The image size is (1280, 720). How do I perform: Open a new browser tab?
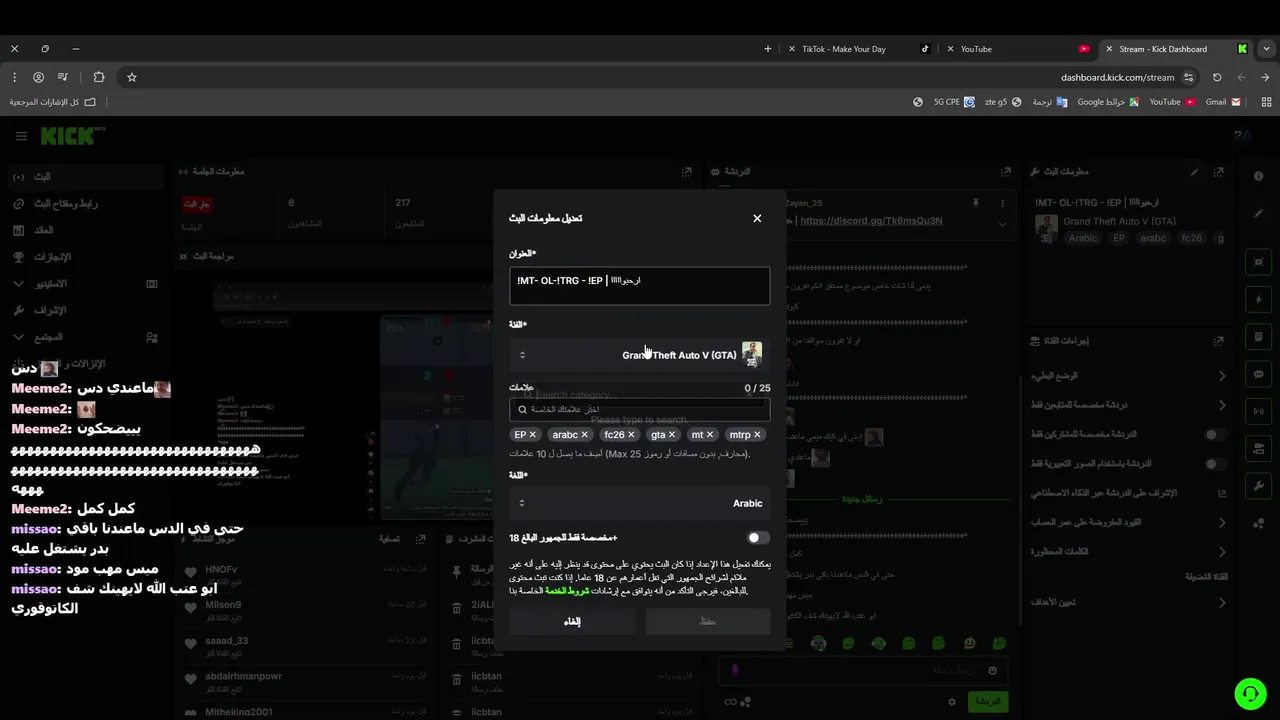tap(768, 49)
